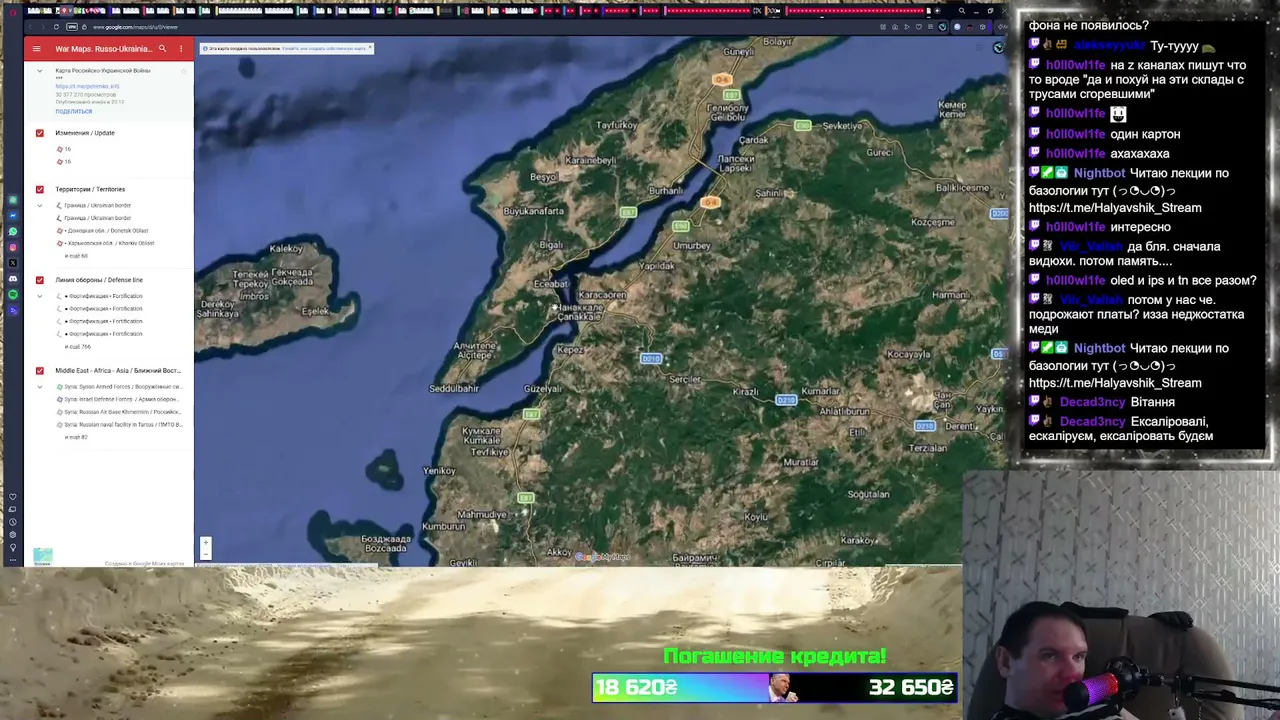
Task: Uncheck the Middle East - Africa - Asia layer
Action: [x=40, y=371]
